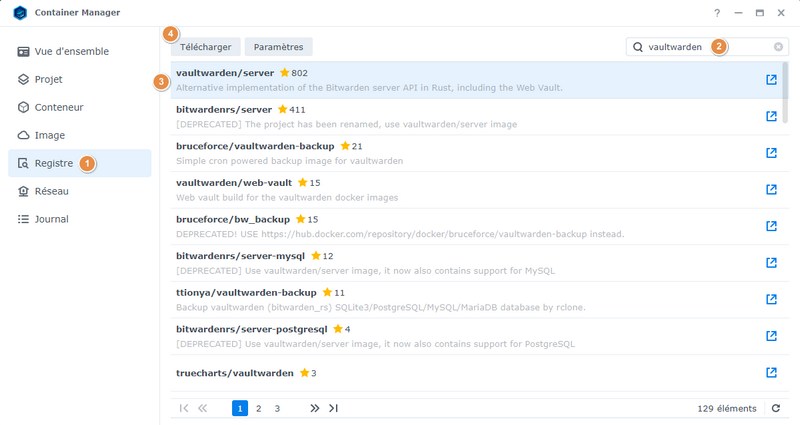Open external link for bruceforce/bw_backup
The image size is (800, 425).
pos(771,226)
